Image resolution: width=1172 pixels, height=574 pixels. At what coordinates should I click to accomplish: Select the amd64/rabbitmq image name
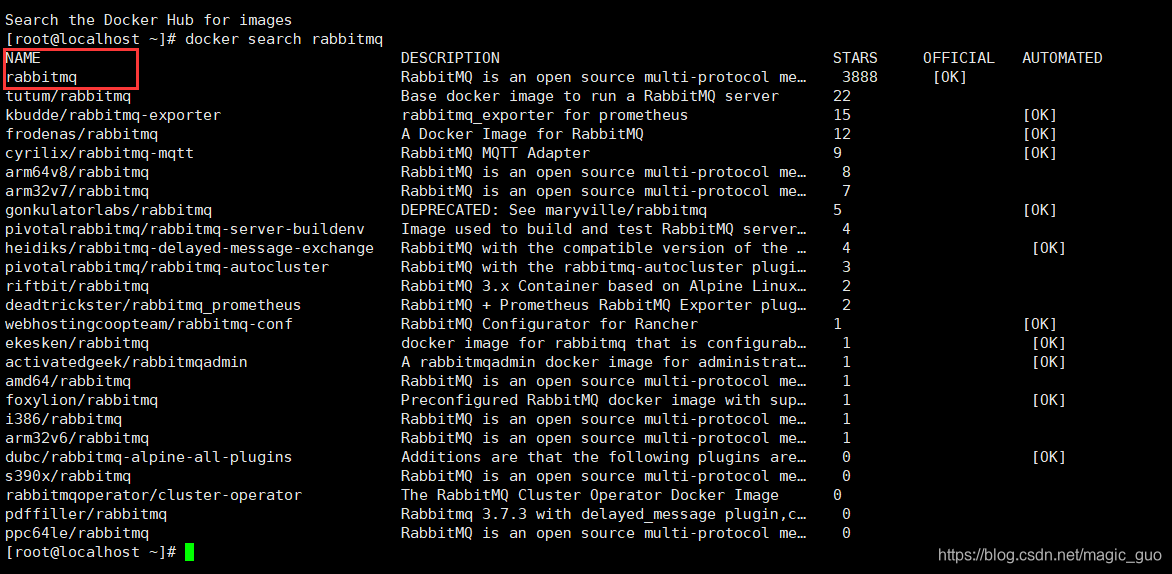point(68,381)
